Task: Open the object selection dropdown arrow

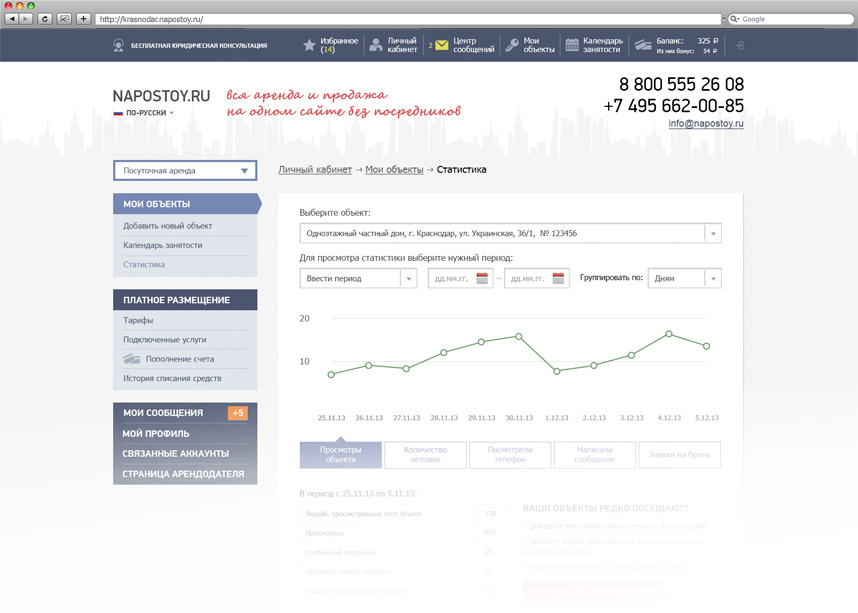Action: (x=713, y=234)
